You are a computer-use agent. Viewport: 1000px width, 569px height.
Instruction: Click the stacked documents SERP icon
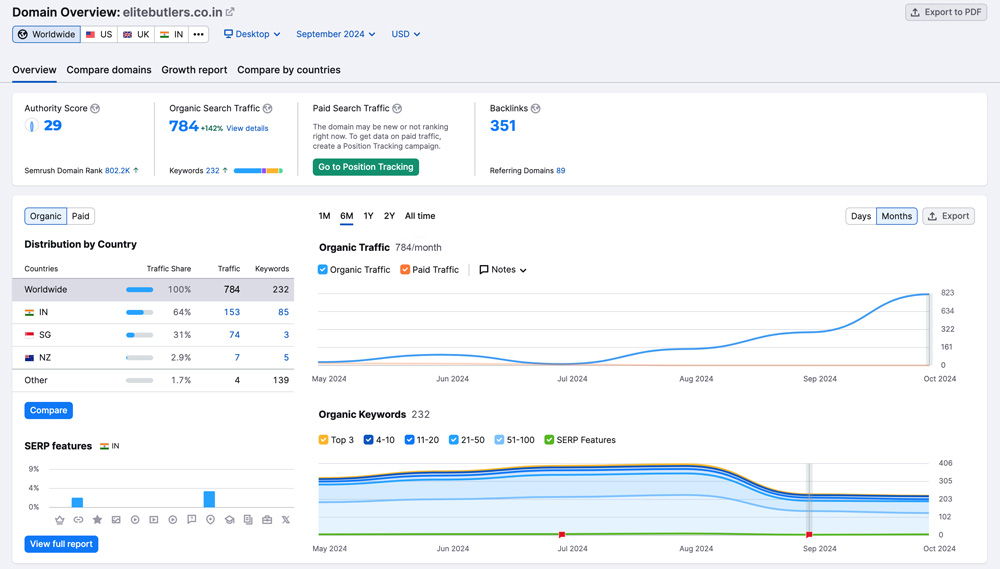[248, 520]
